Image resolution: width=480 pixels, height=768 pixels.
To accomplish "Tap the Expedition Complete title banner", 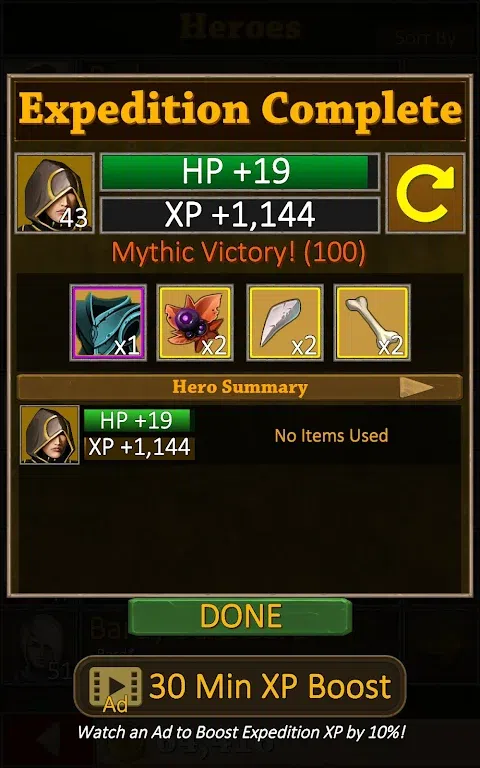I will 240,110.
